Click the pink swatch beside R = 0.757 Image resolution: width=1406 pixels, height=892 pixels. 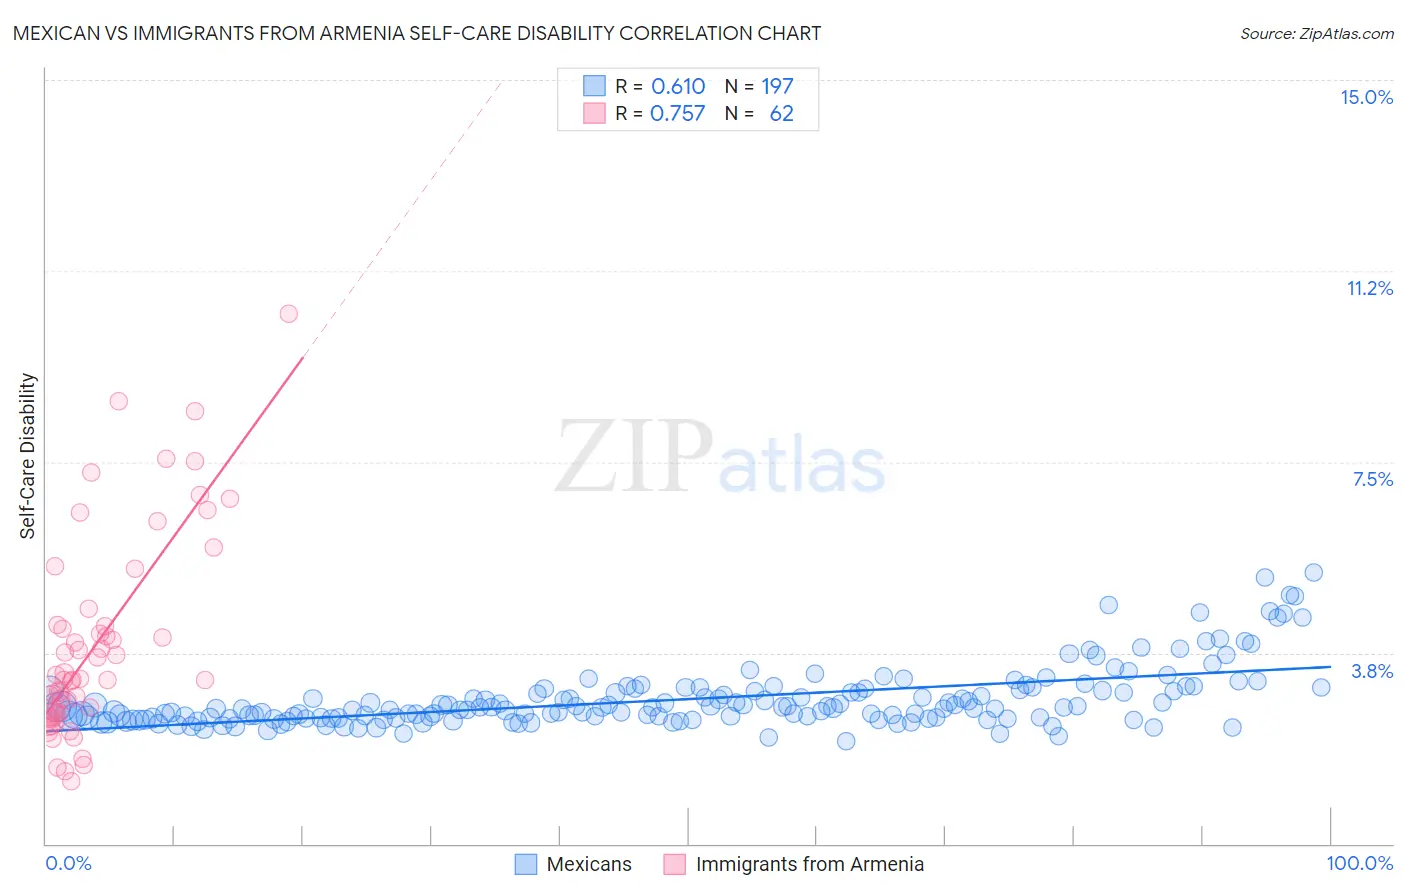[594, 113]
